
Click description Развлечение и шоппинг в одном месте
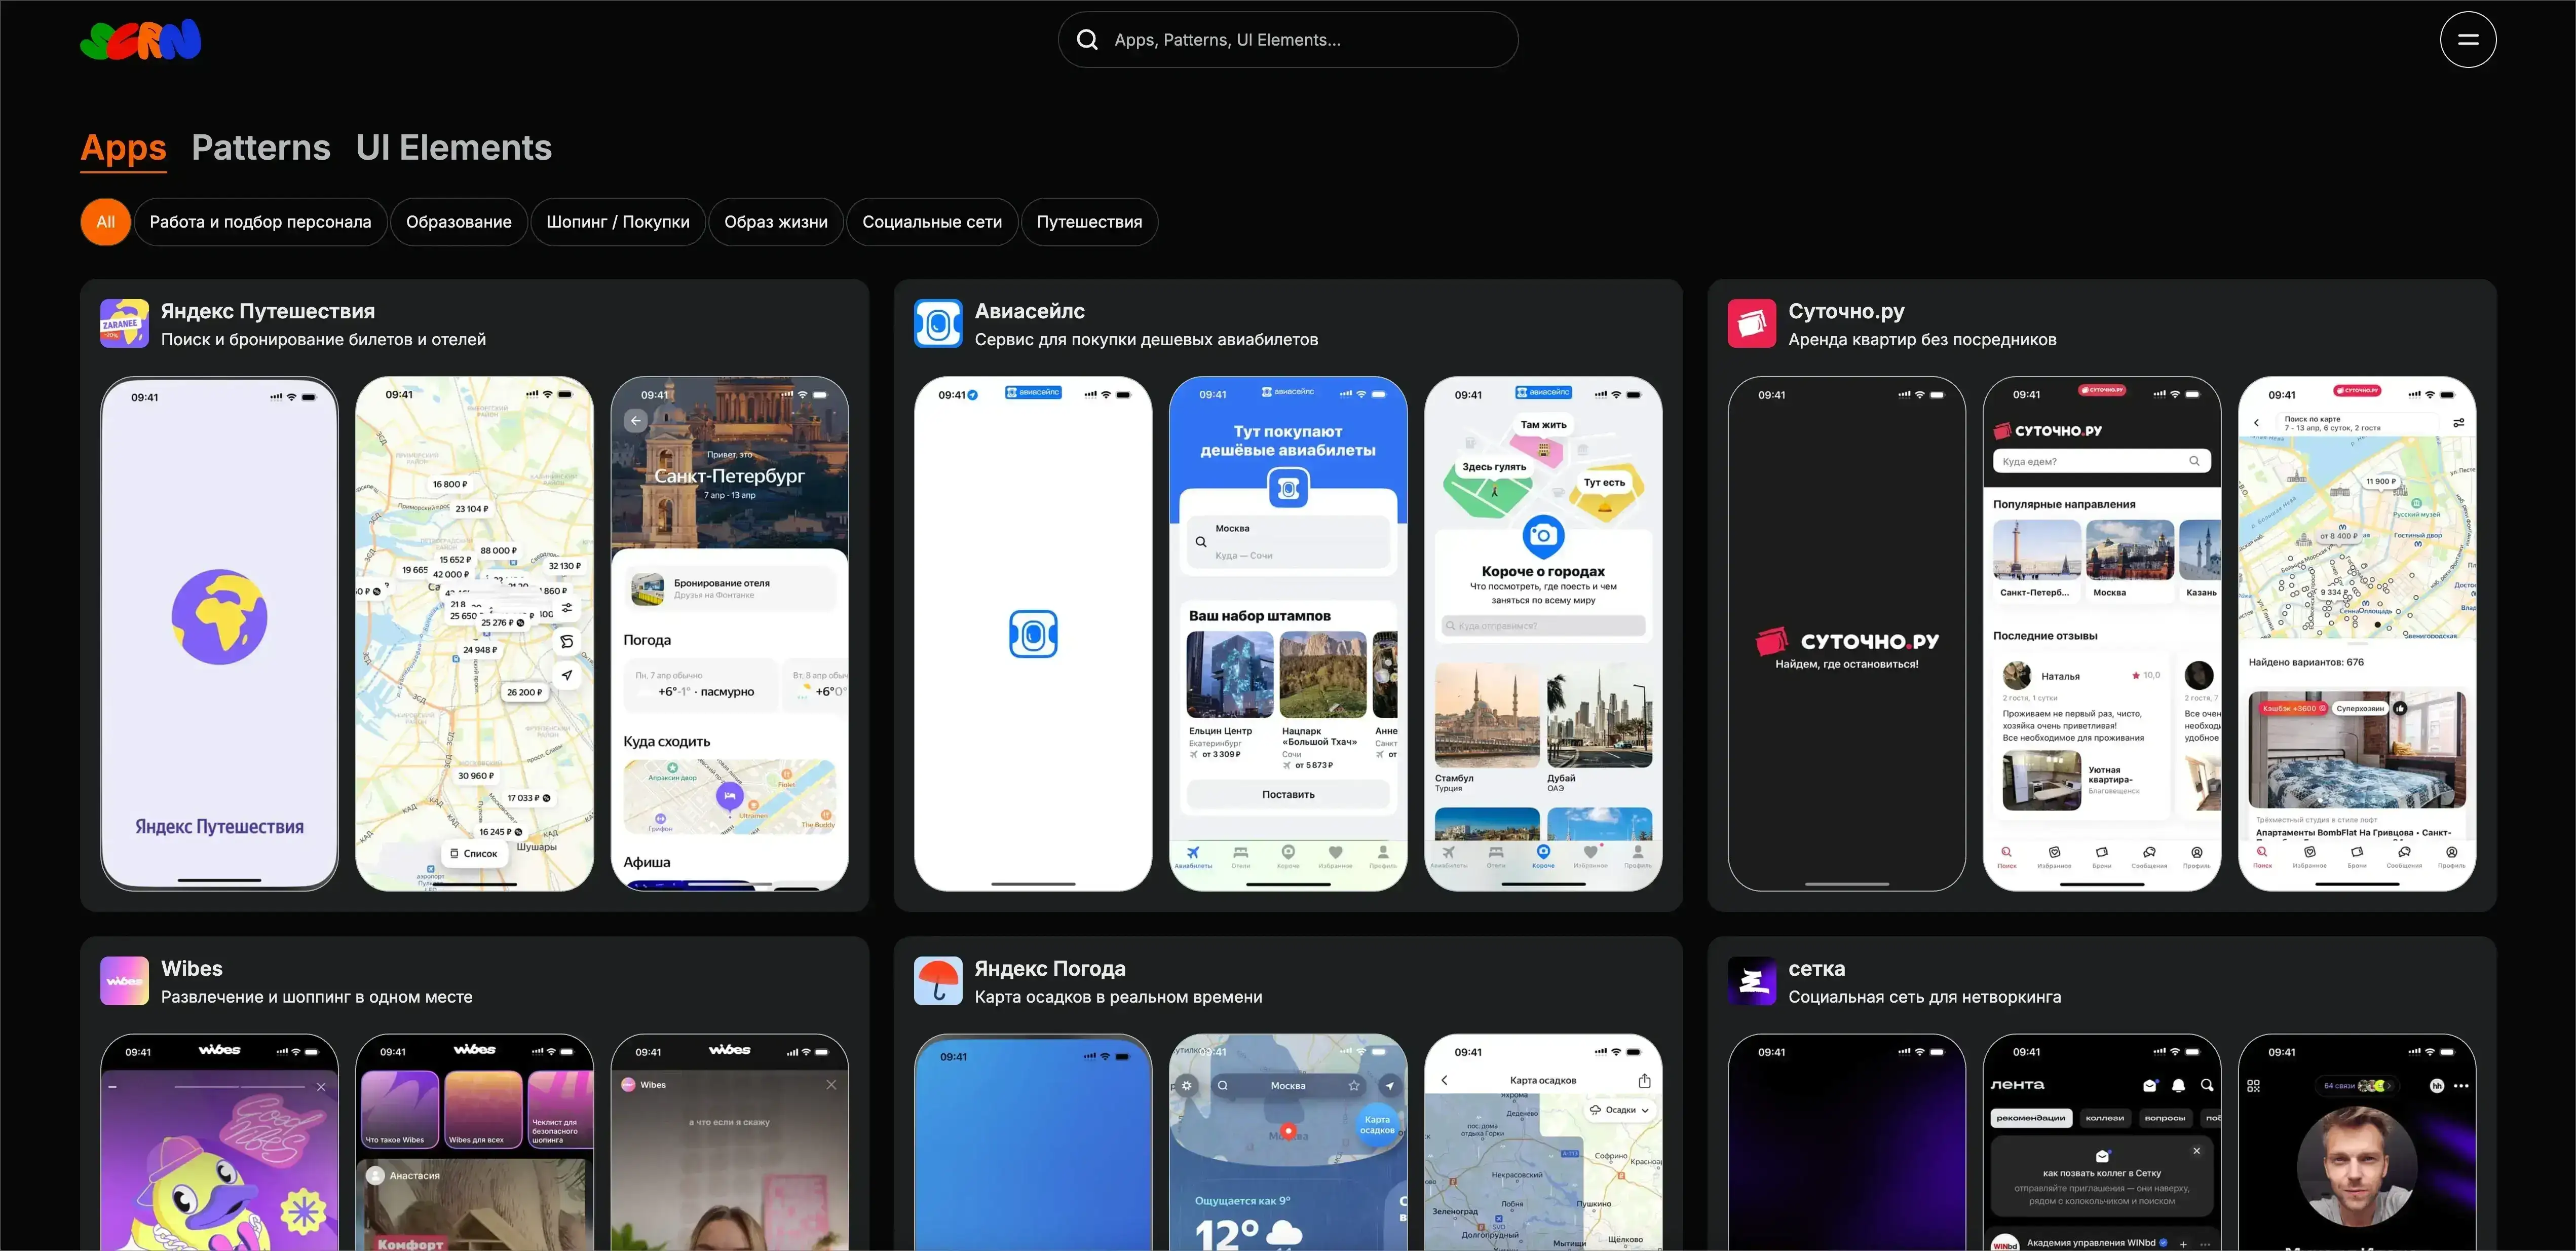point(317,997)
